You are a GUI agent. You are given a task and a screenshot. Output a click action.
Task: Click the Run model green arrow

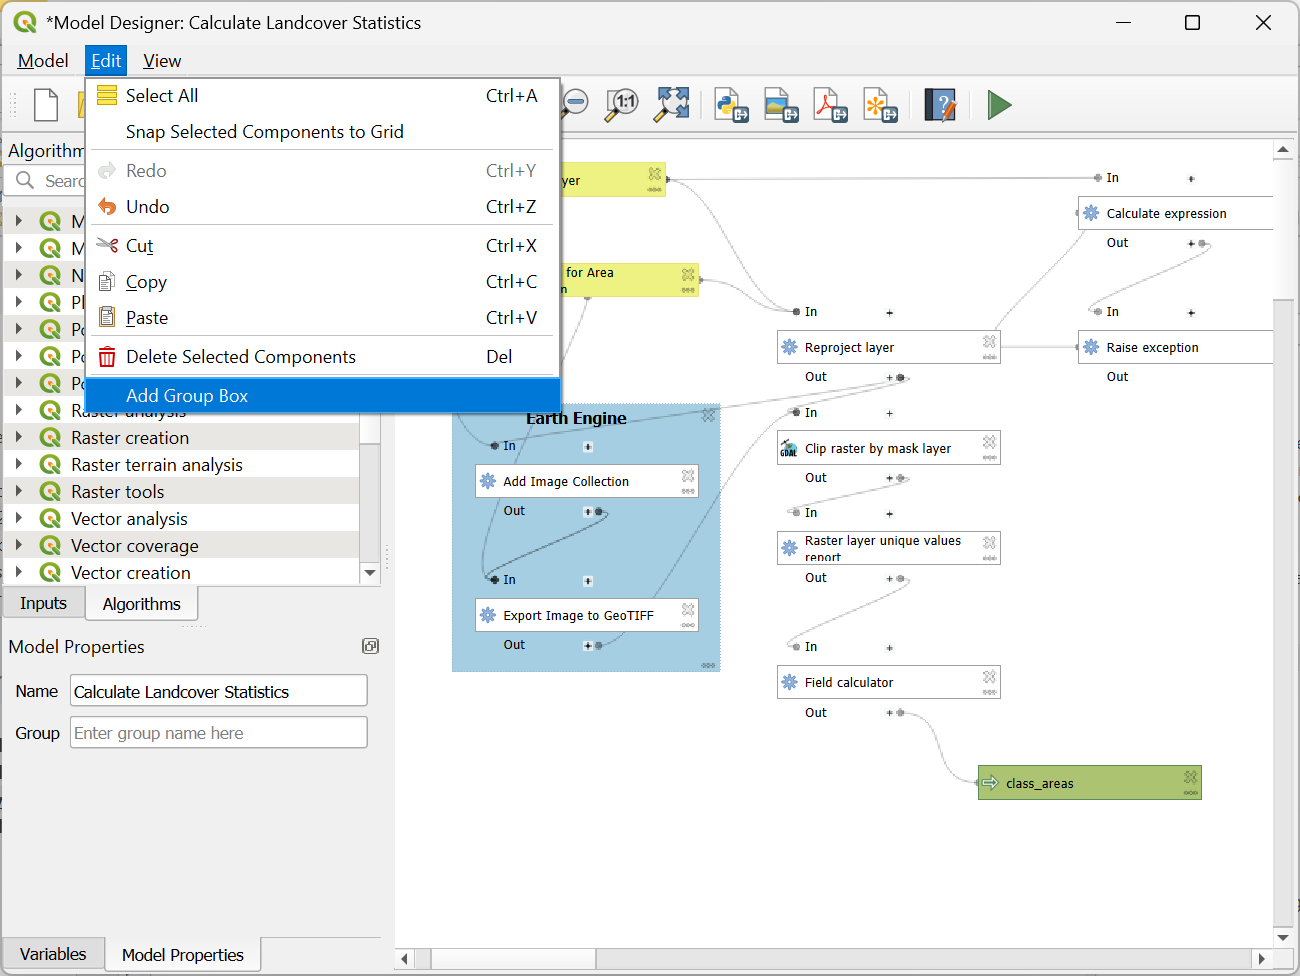point(999,105)
